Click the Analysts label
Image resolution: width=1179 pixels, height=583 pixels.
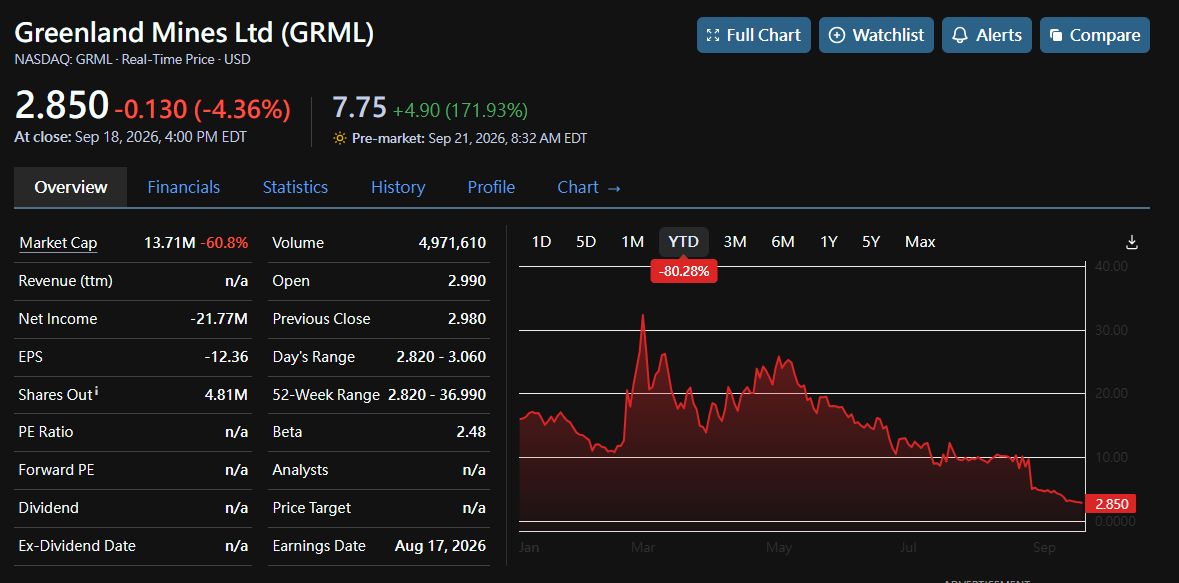coord(300,469)
